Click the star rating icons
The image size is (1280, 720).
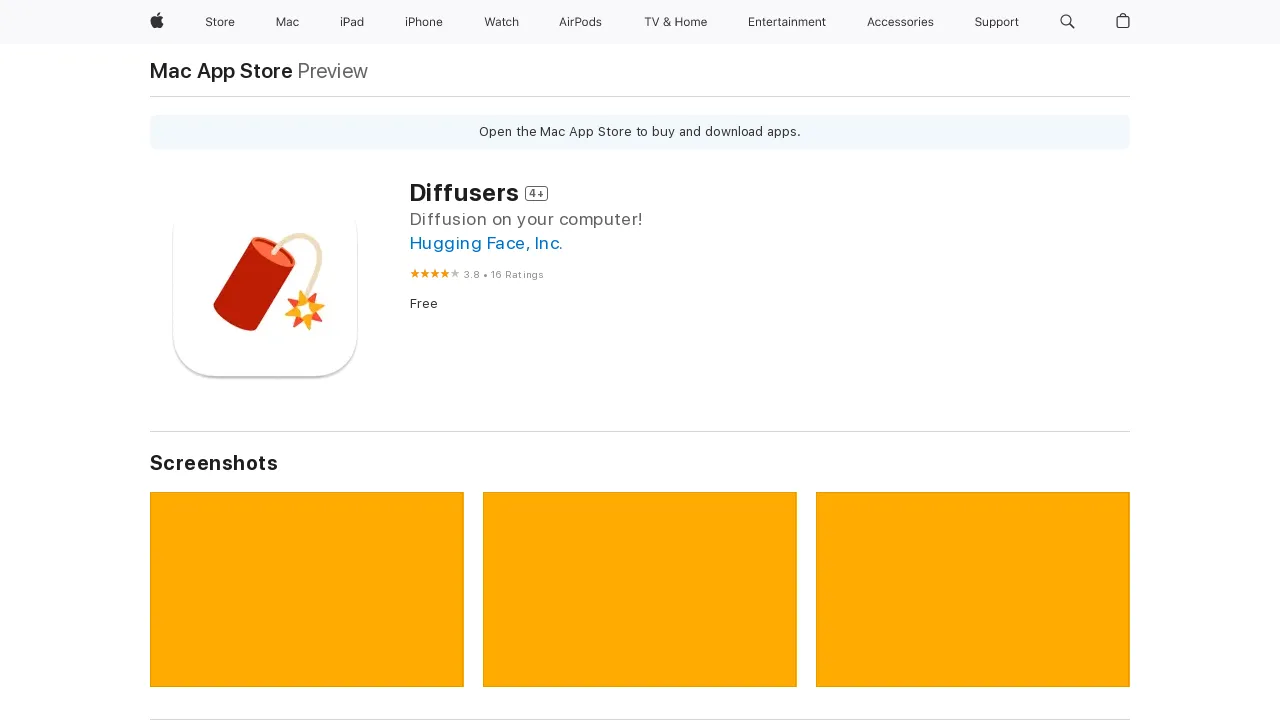(435, 274)
